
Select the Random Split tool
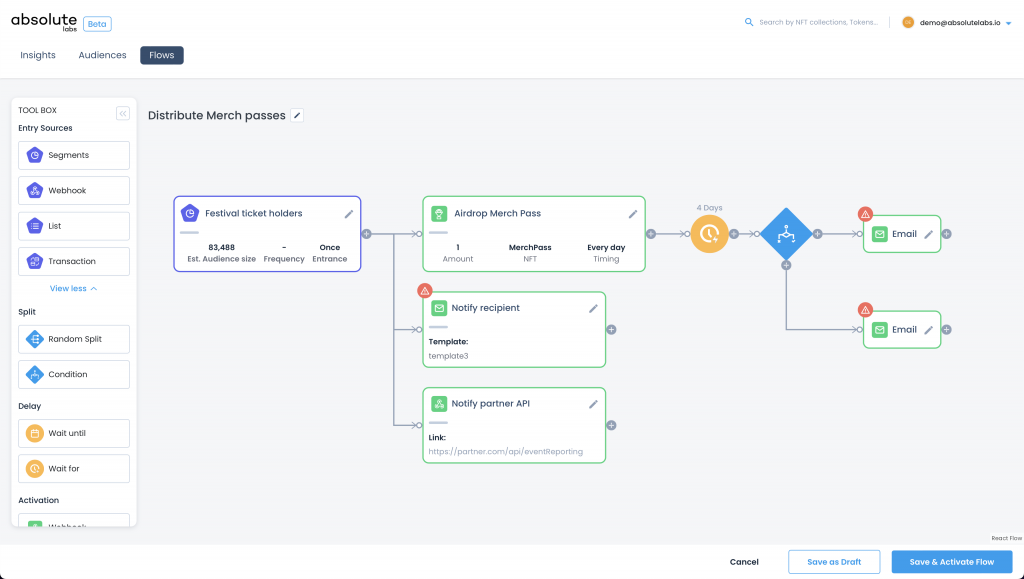[74, 339]
